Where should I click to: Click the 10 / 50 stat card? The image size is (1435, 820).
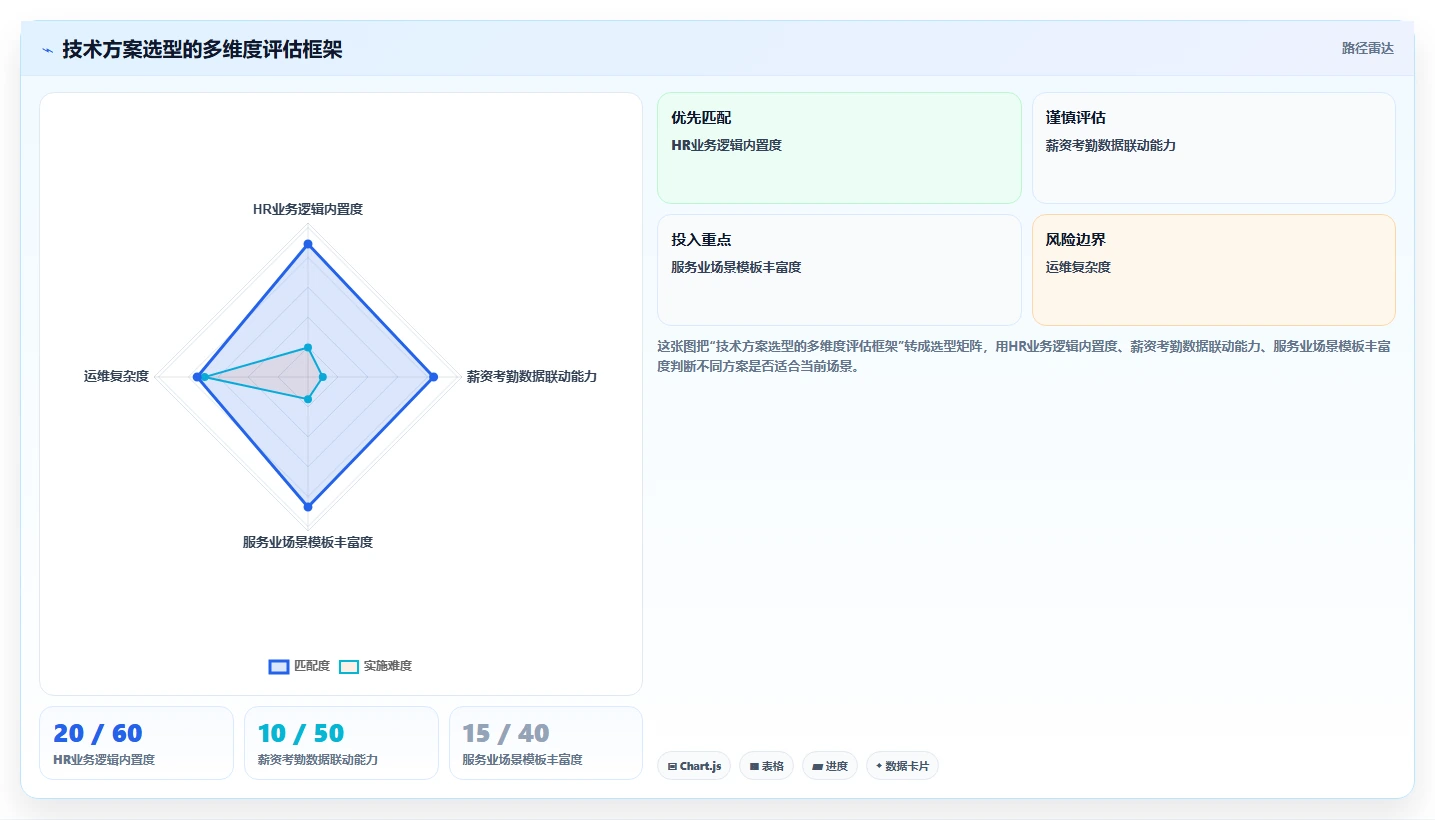[341, 743]
